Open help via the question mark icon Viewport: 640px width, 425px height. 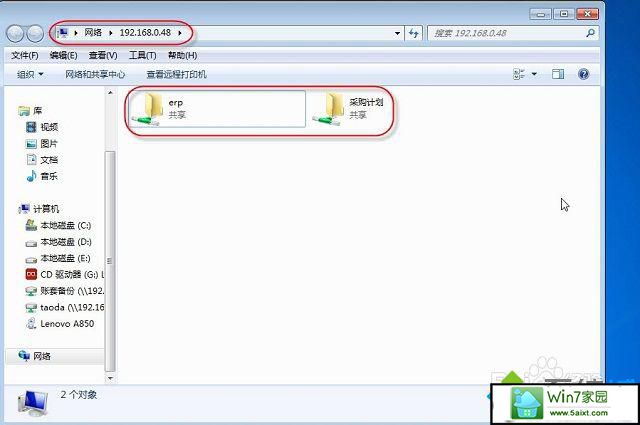pos(584,74)
